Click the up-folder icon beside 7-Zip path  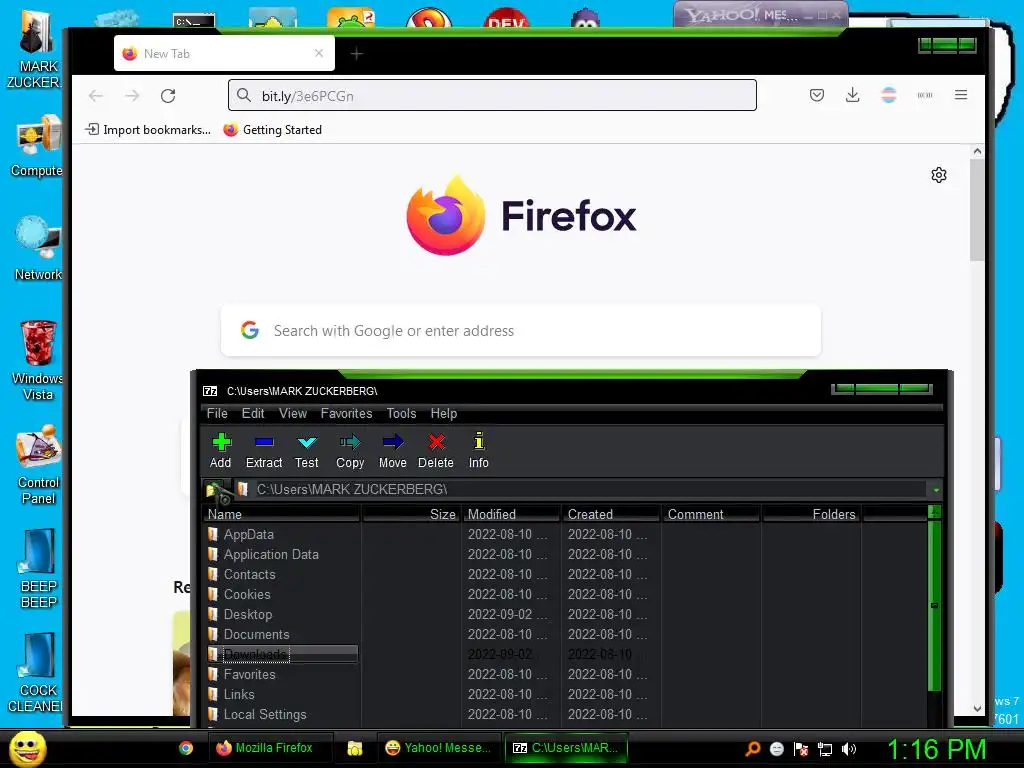click(x=217, y=490)
